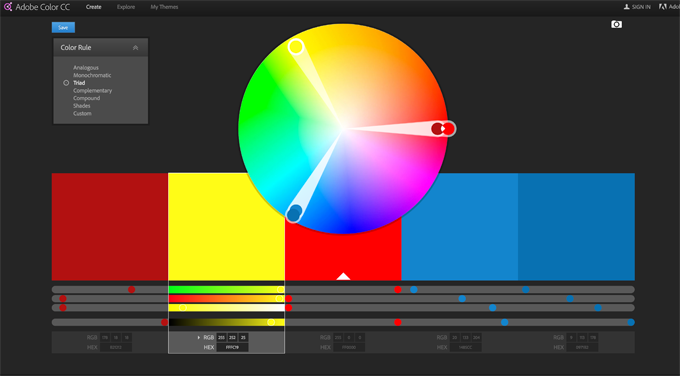Choose the Custom color rule
This screenshot has width=680, height=376.
82,114
